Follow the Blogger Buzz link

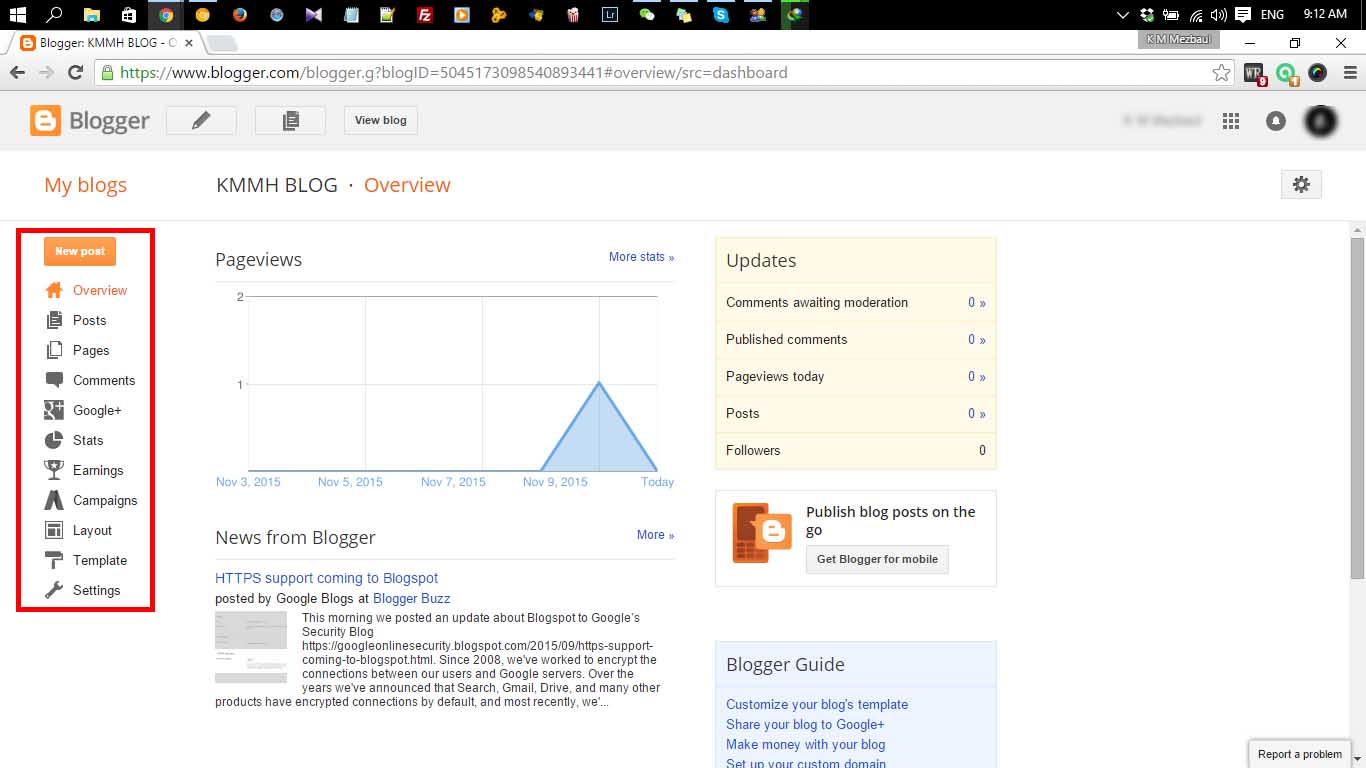coord(411,598)
